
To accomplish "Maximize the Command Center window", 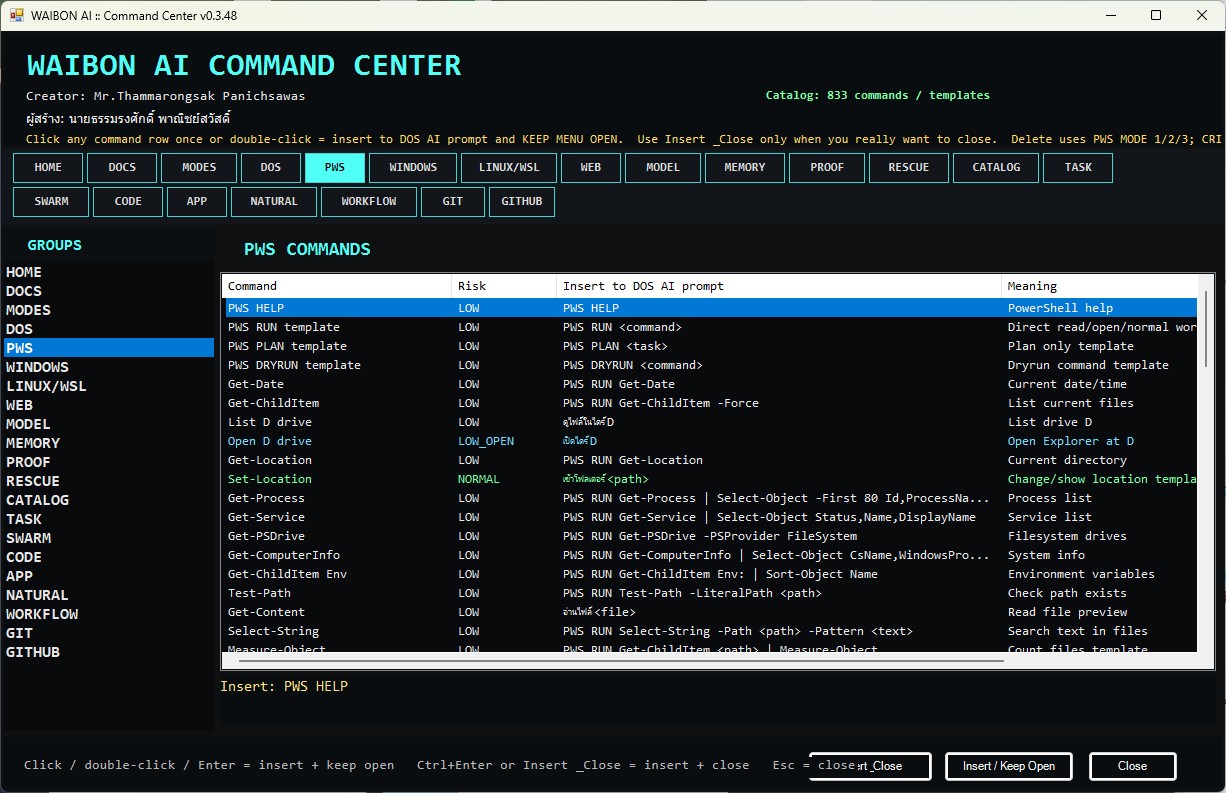I will click(x=1156, y=15).
